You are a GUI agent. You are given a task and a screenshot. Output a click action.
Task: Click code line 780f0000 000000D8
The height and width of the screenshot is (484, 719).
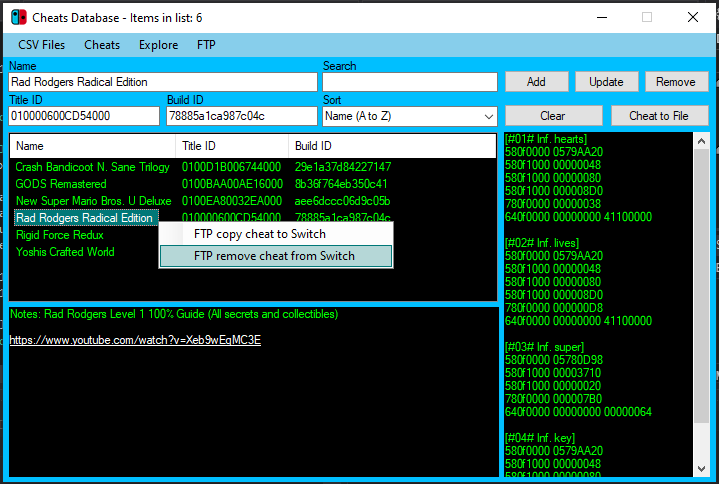554,308
